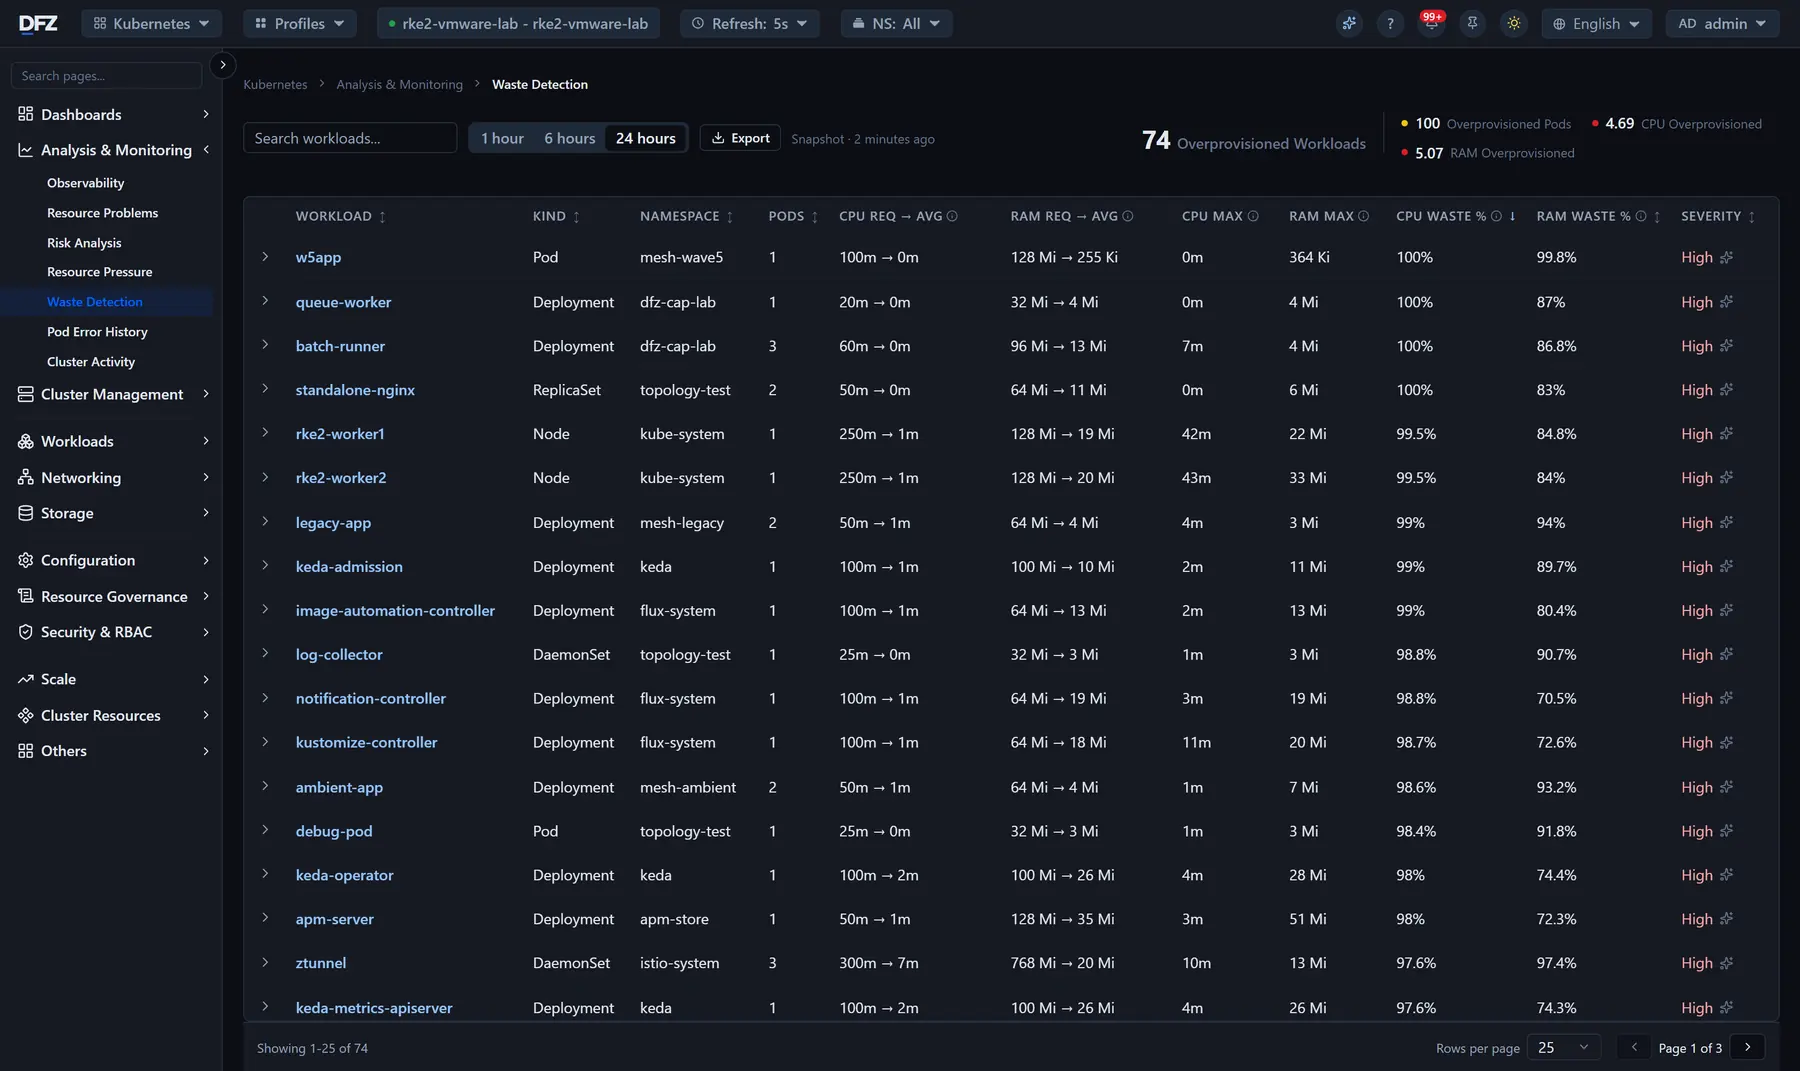Go to previous page of results
Viewport: 1800px width, 1071px height.
point(1634,1047)
